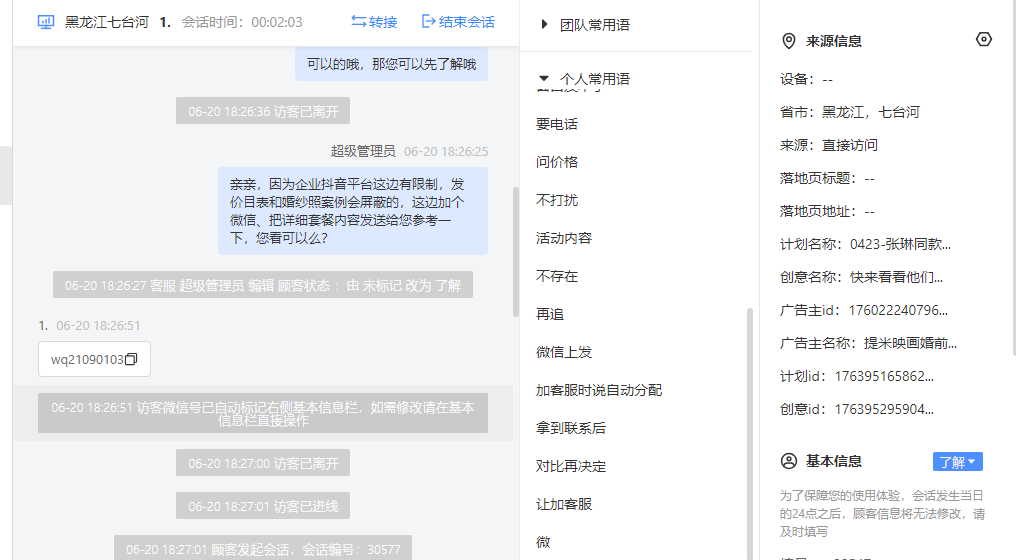Viewport: 1016px width, 560px height.
Task: Click the system notice 06-20 18:26:36 访客已离开
Action: (x=263, y=111)
